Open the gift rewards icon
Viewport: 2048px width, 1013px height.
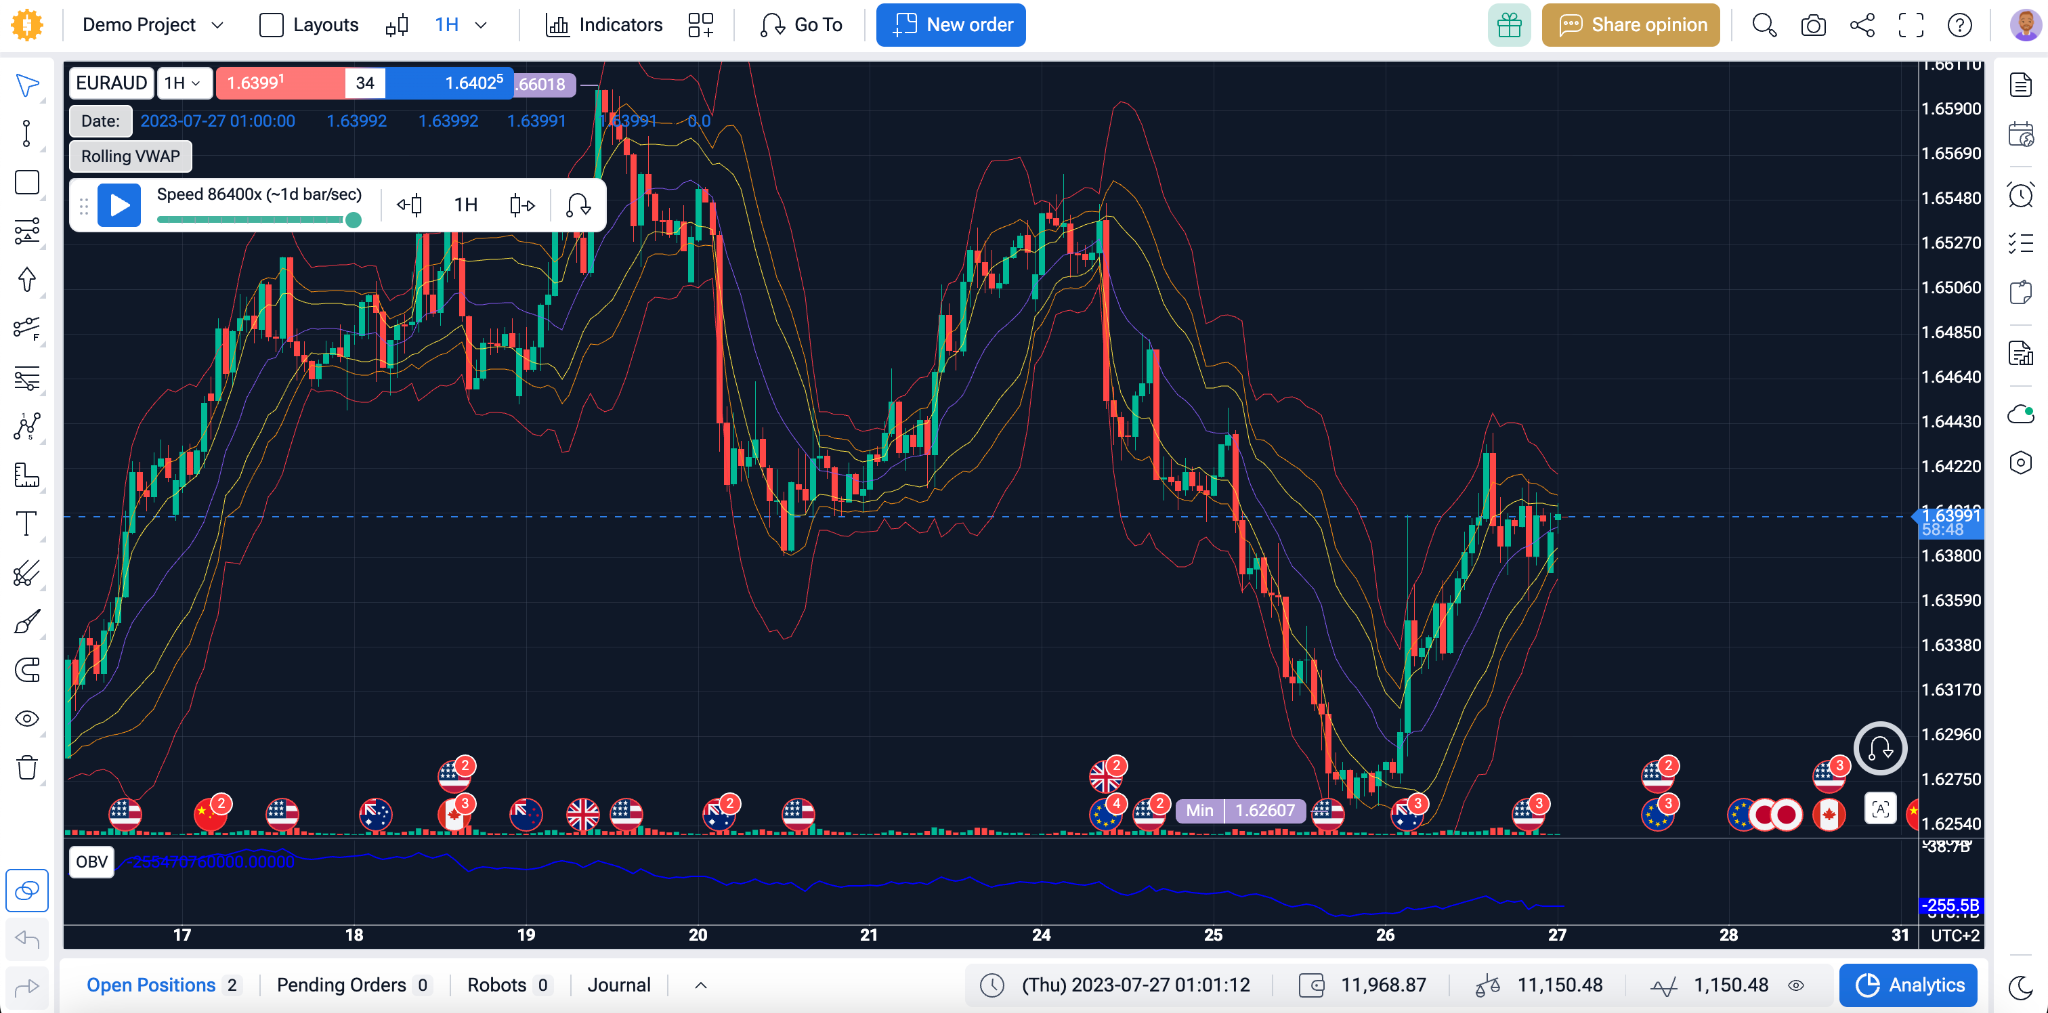pos(1510,25)
